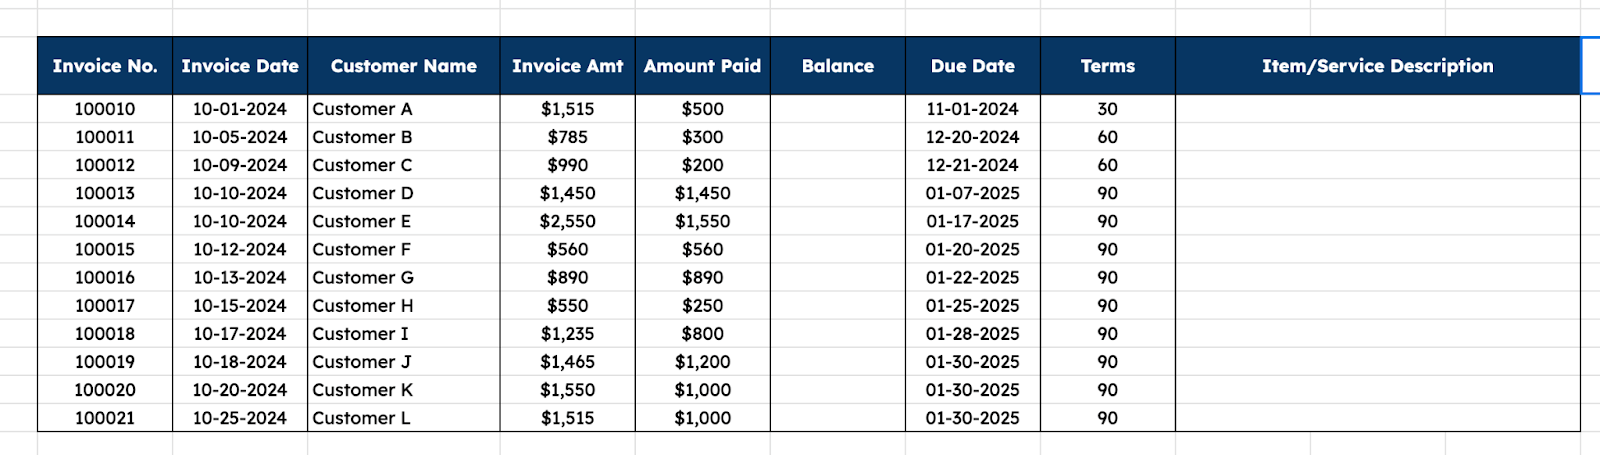
Task: Select the $2,550 invoice amount cell
Action: 567,221
